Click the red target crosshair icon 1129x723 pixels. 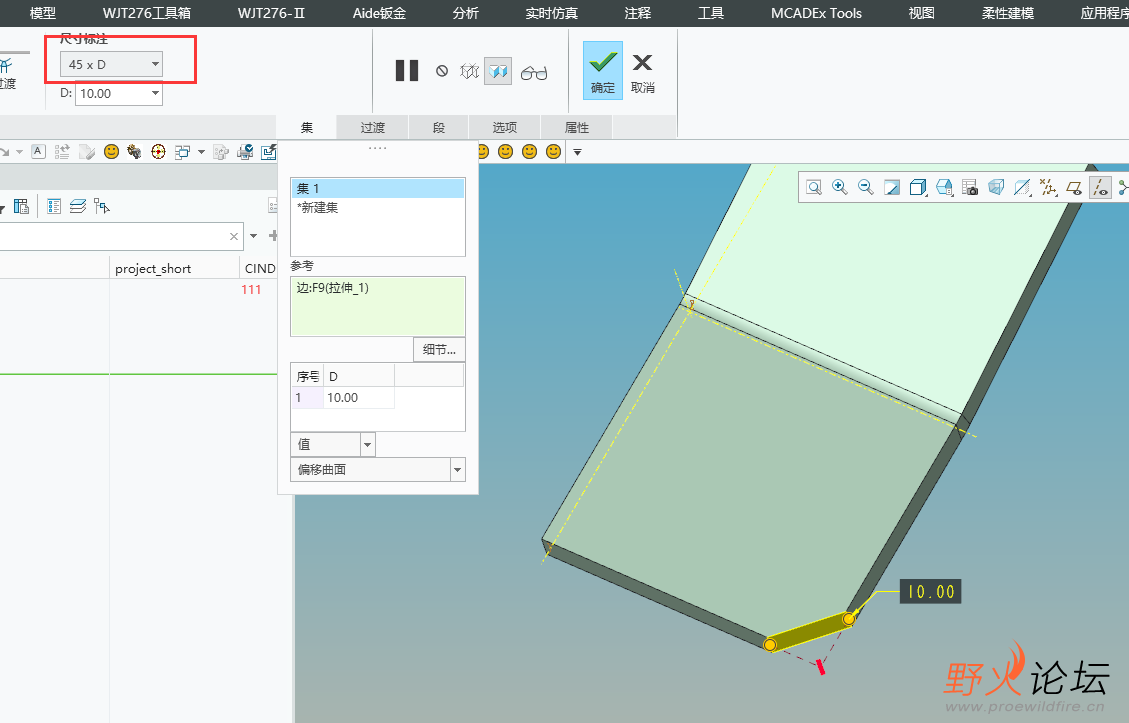coord(158,151)
